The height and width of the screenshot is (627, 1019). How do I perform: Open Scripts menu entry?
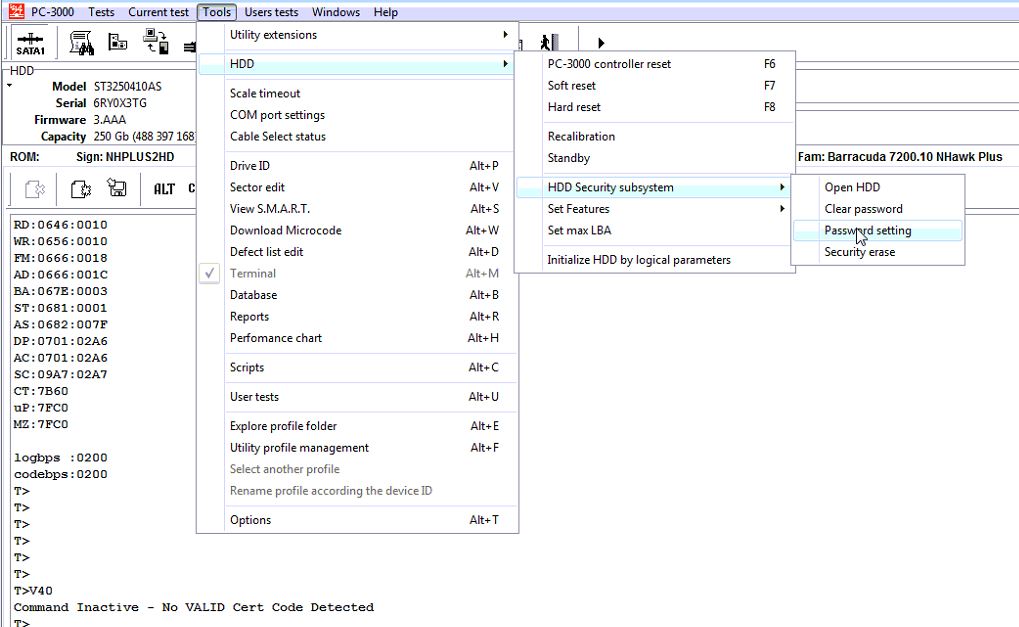[357, 367]
